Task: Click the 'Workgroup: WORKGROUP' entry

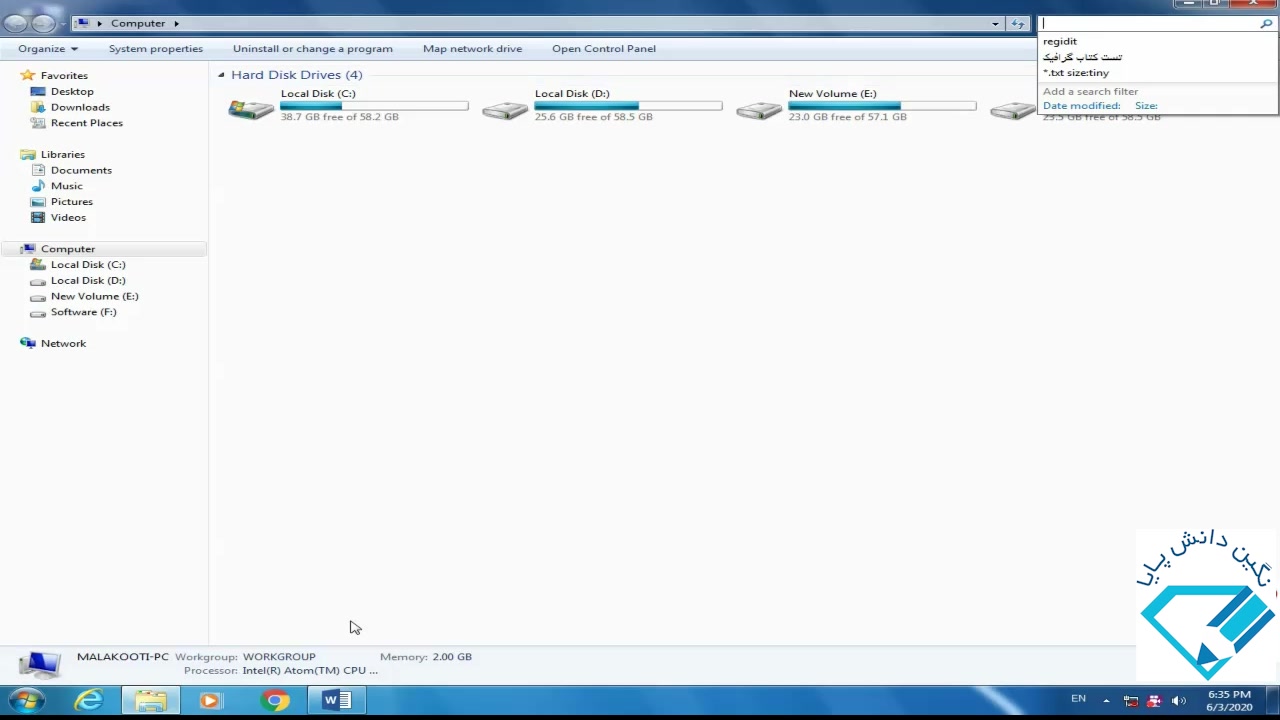Action: [x=245, y=657]
